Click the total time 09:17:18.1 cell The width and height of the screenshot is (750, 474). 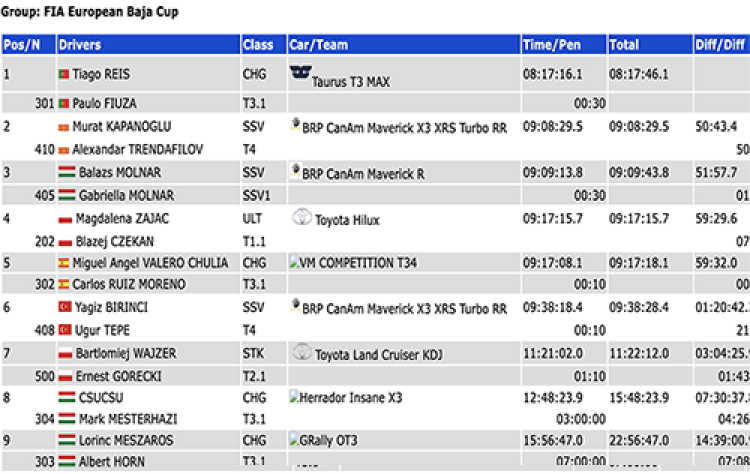click(x=639, y=263)
